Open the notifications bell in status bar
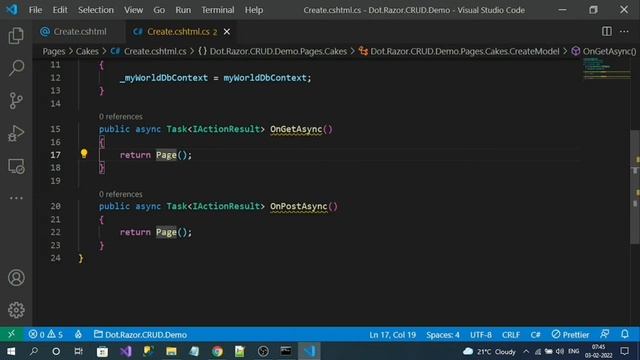640x360 pixels. click(624, 334)
